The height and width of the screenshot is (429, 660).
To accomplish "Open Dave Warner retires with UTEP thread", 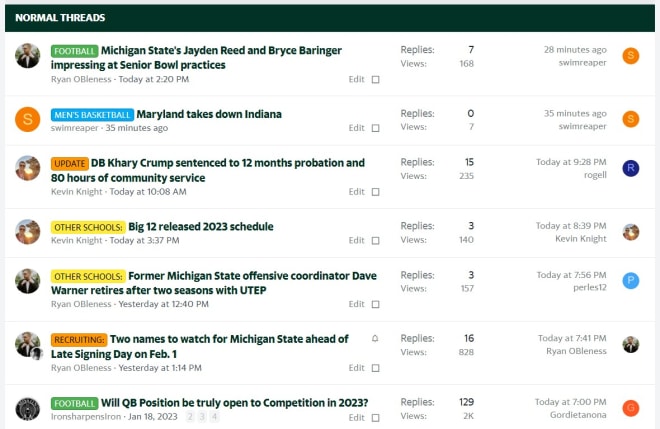I will click(x=214, y=283).
